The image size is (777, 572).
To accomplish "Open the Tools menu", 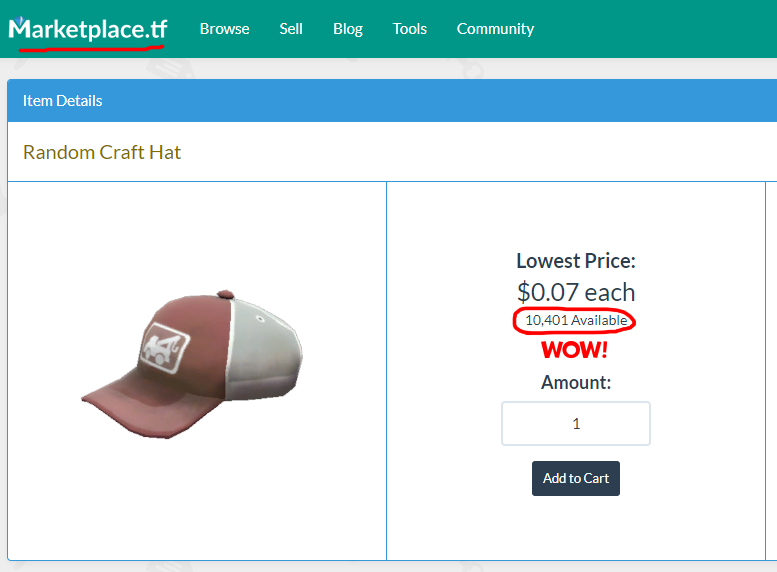I will (x=410, y=29).
